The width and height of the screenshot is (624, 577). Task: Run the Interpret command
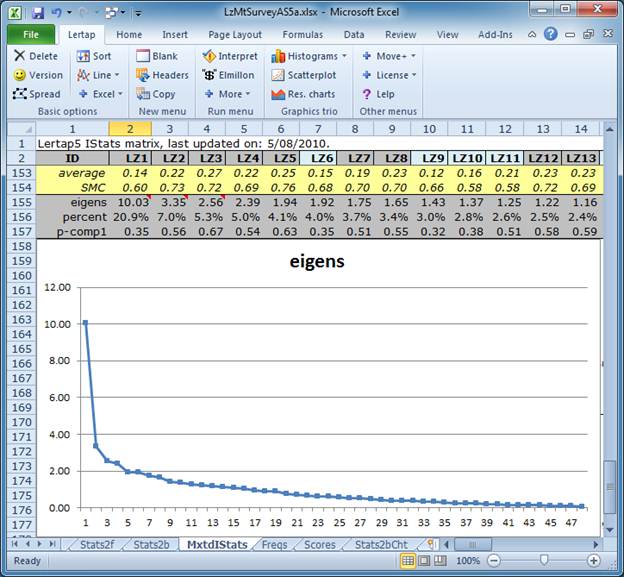(x=210, y=57)
